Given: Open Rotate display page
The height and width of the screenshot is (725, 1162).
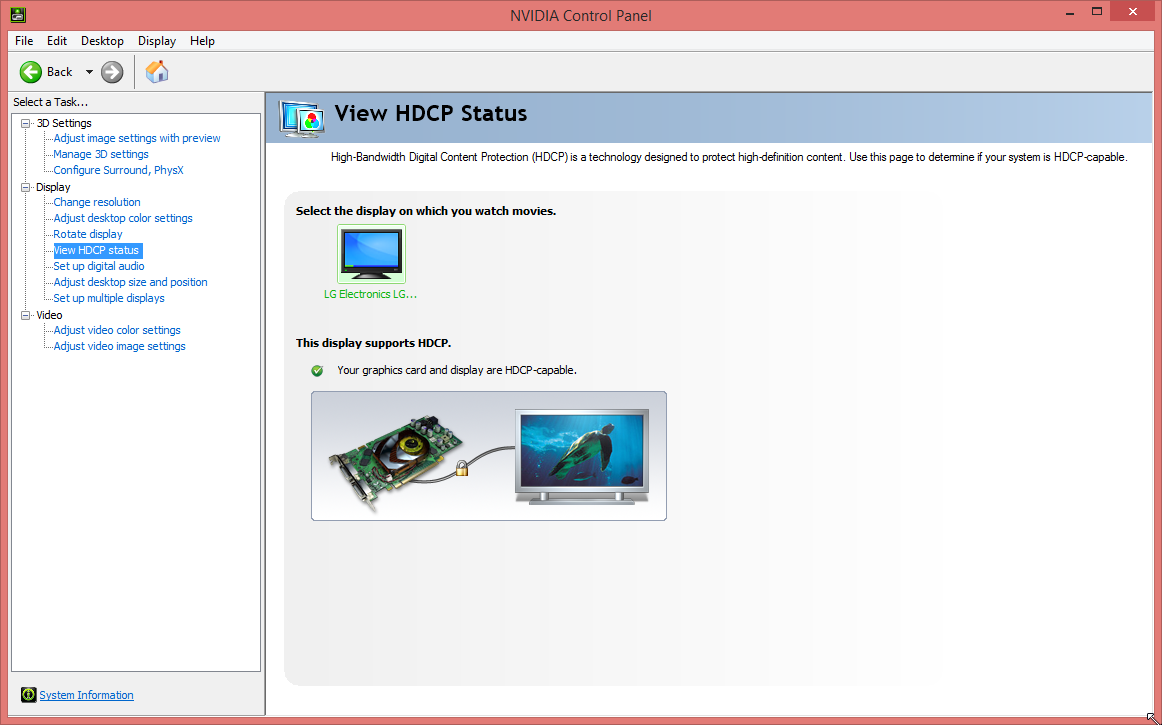Looking at the screenshot, I should [87, 234].
